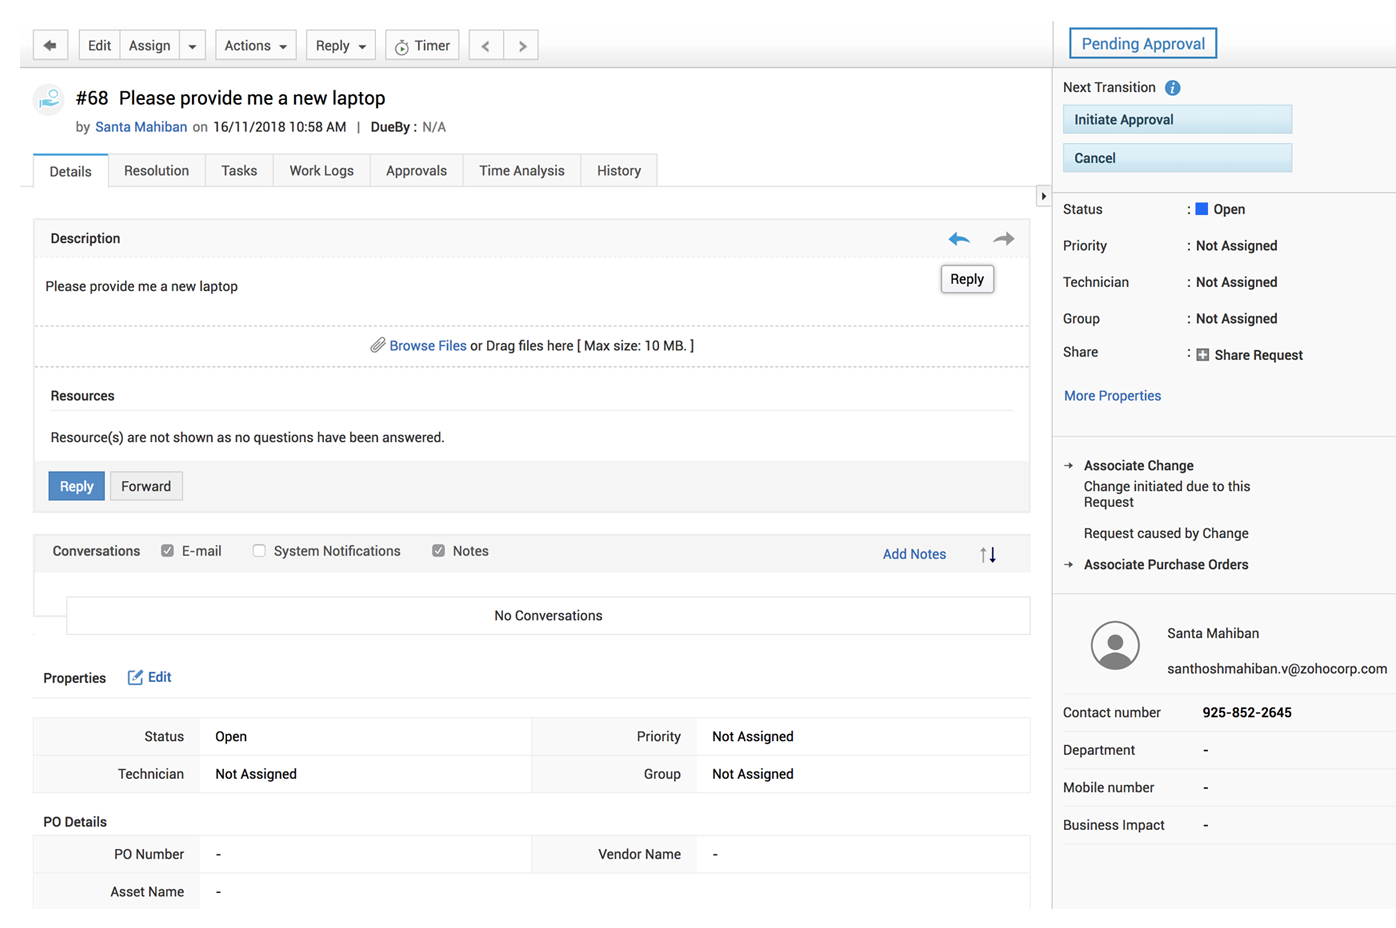Viewport: 1396px width, 928px height.
Task: Click the Pending Approval status button
Action: coord(1143,44)
